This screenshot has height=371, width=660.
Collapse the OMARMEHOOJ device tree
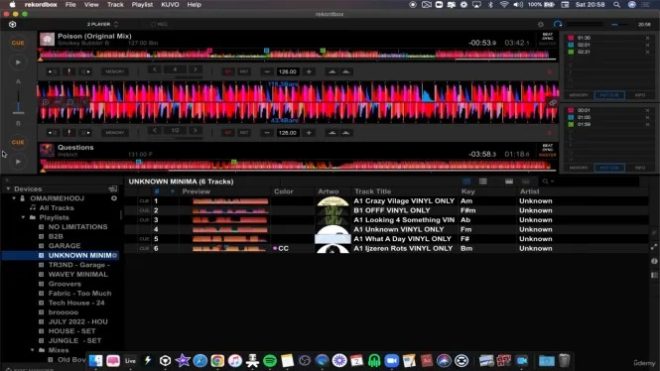(x=14, y=198)
